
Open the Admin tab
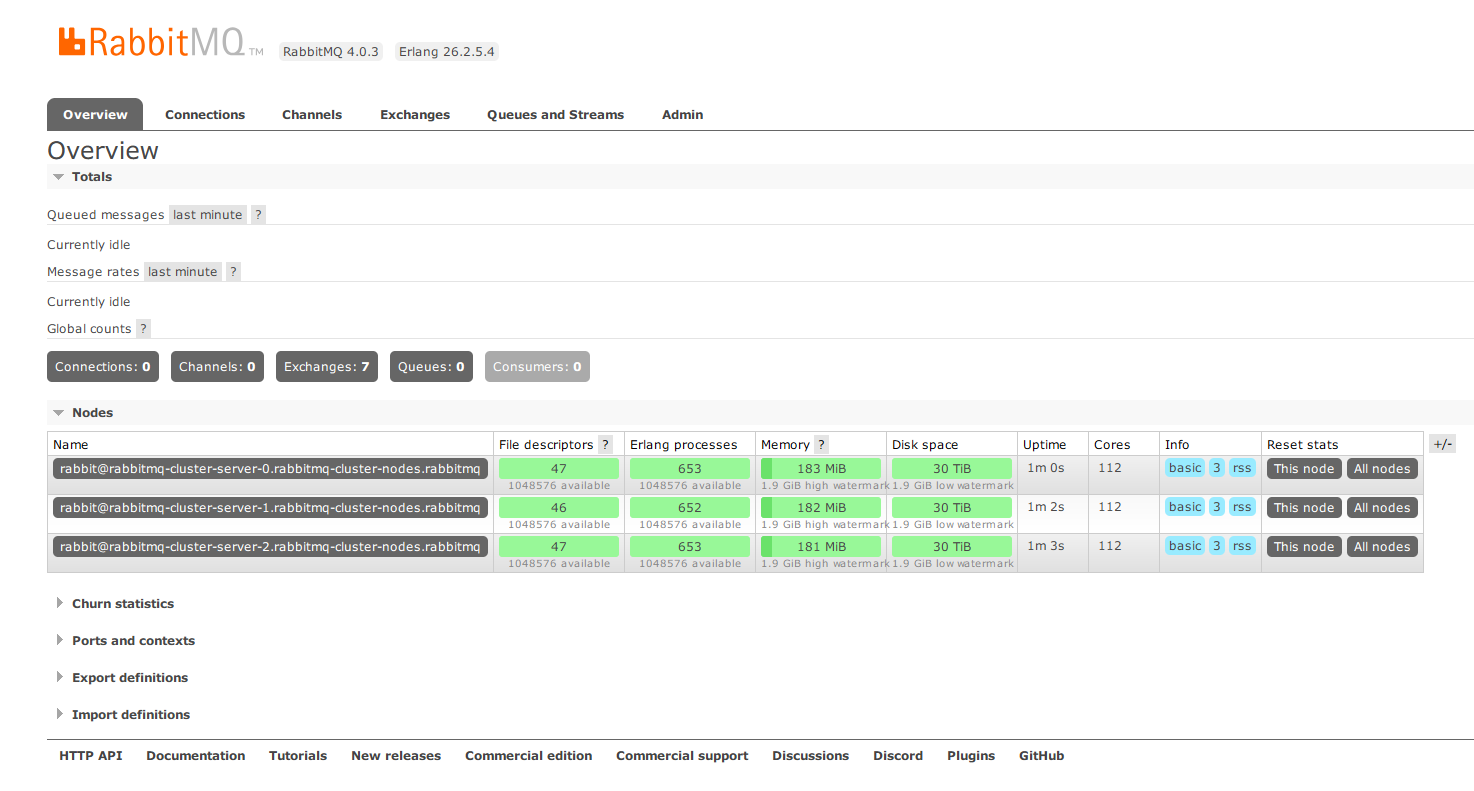point(682,115)
